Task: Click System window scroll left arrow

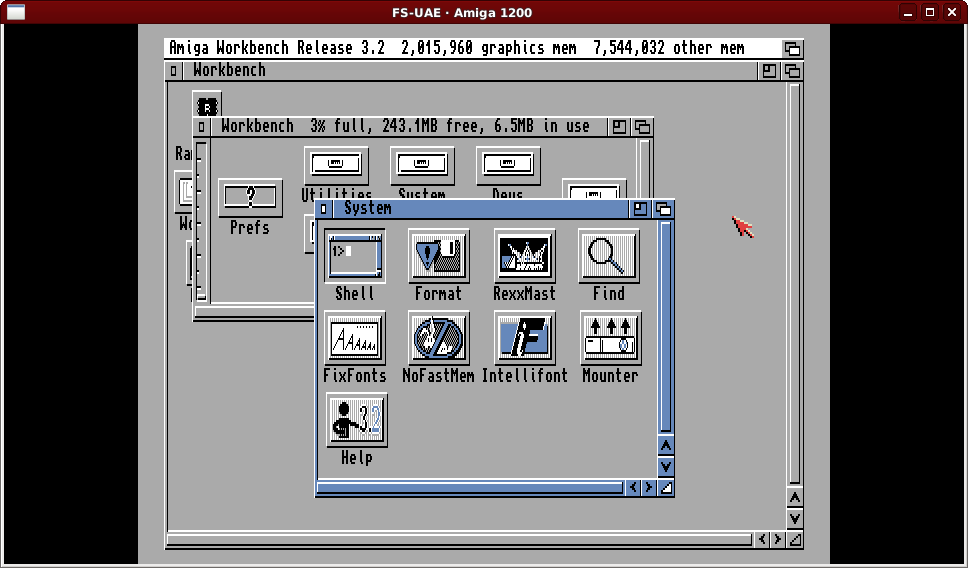Action: [x=633, y=488]
